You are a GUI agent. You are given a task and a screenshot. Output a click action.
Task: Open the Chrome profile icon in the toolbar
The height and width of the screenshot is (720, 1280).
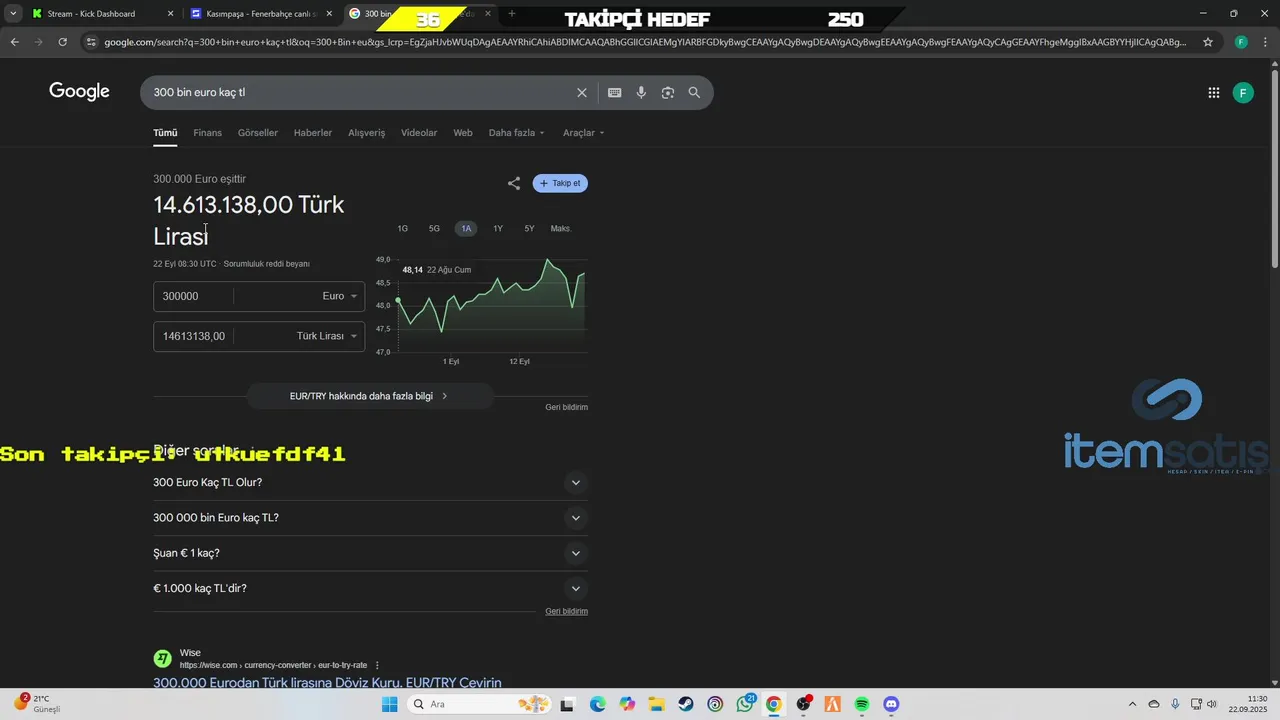tap(1241, 42)
